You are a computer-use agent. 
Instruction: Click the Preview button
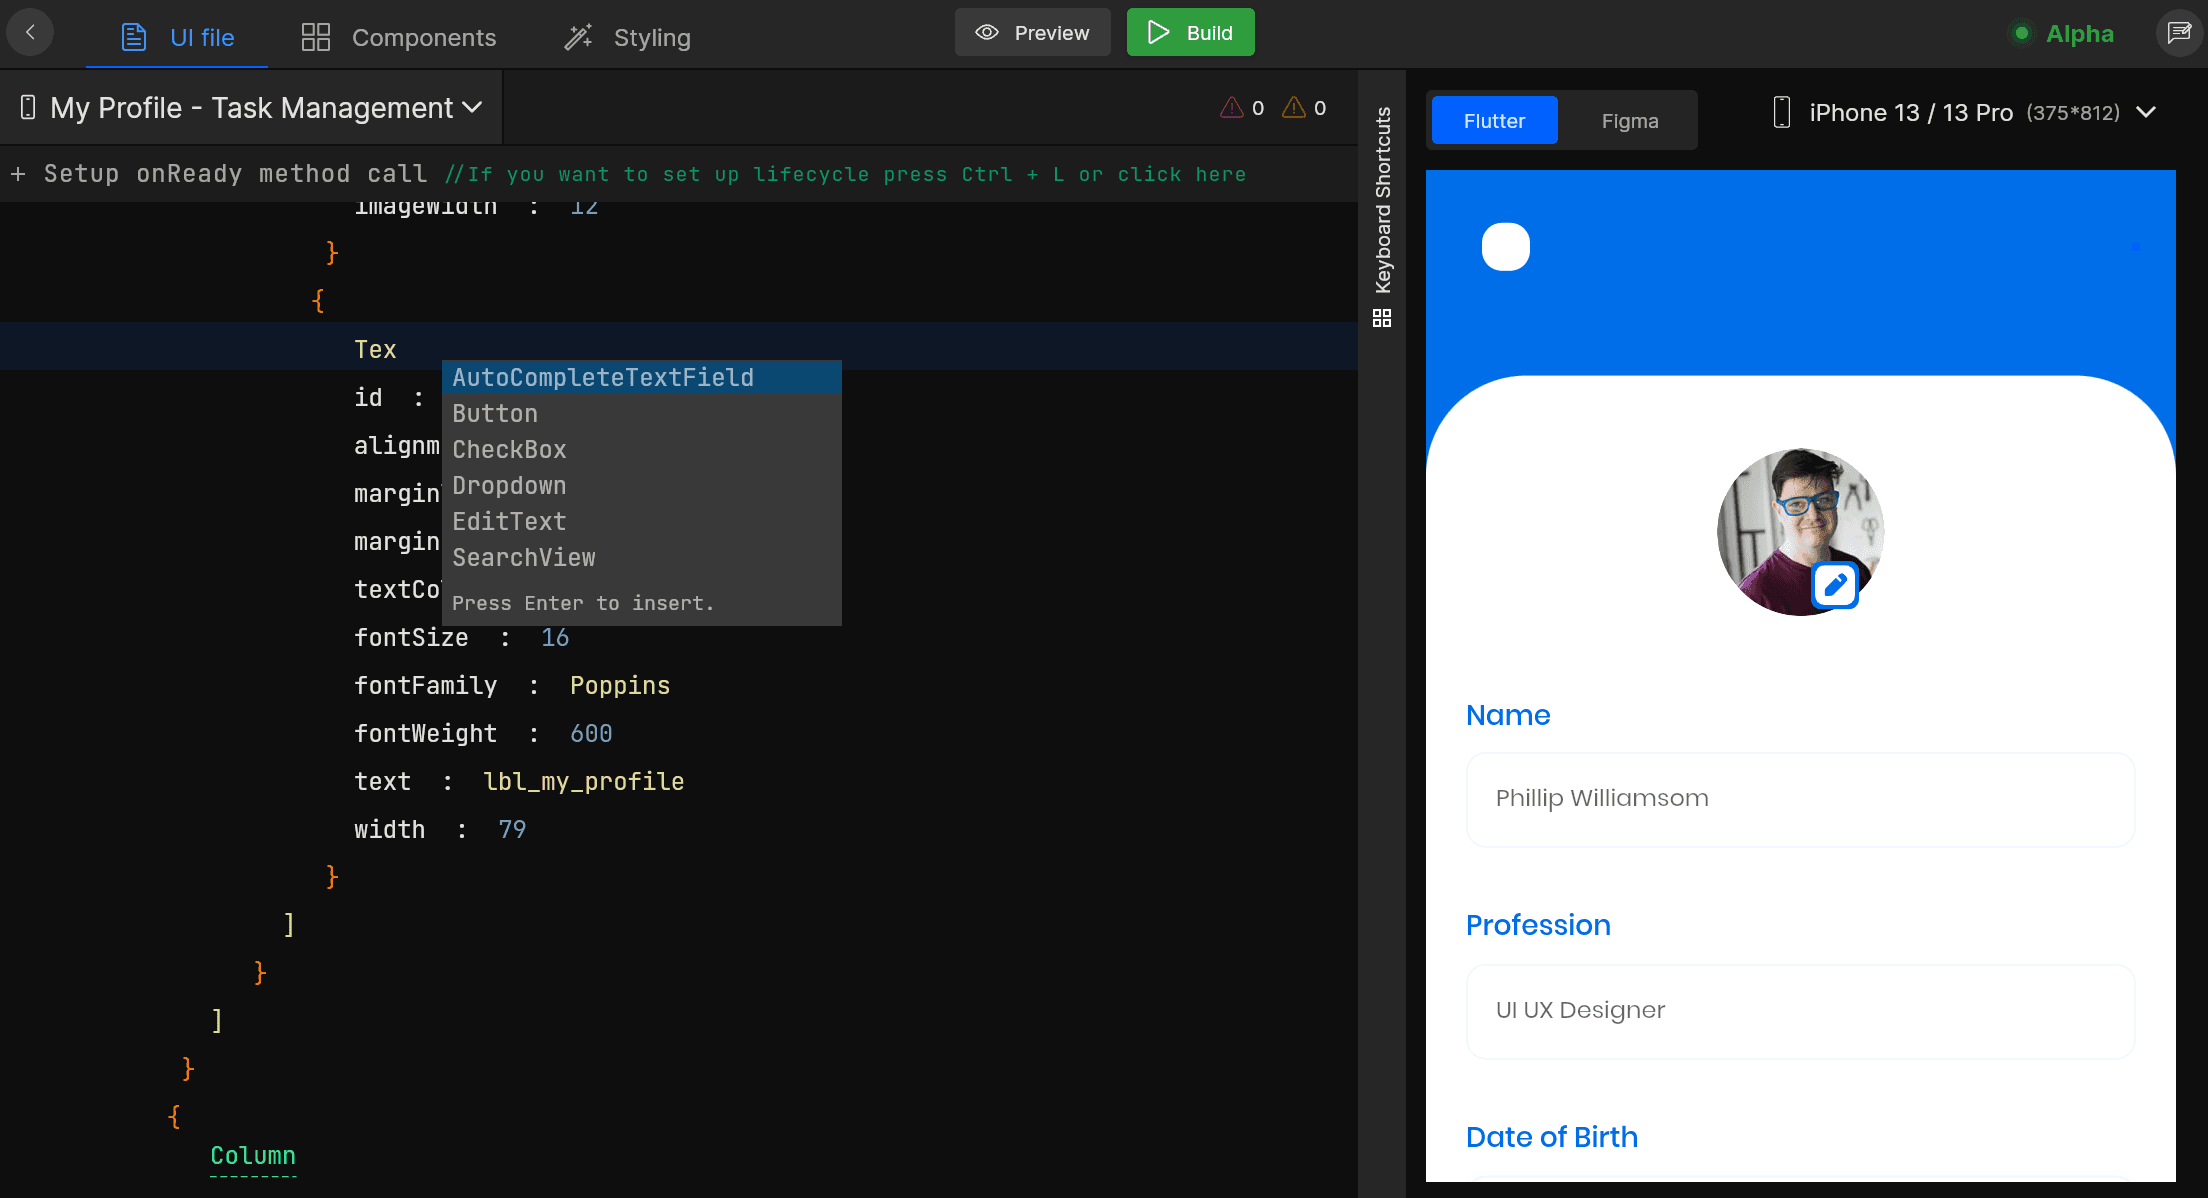click(x=1032, y=32)
